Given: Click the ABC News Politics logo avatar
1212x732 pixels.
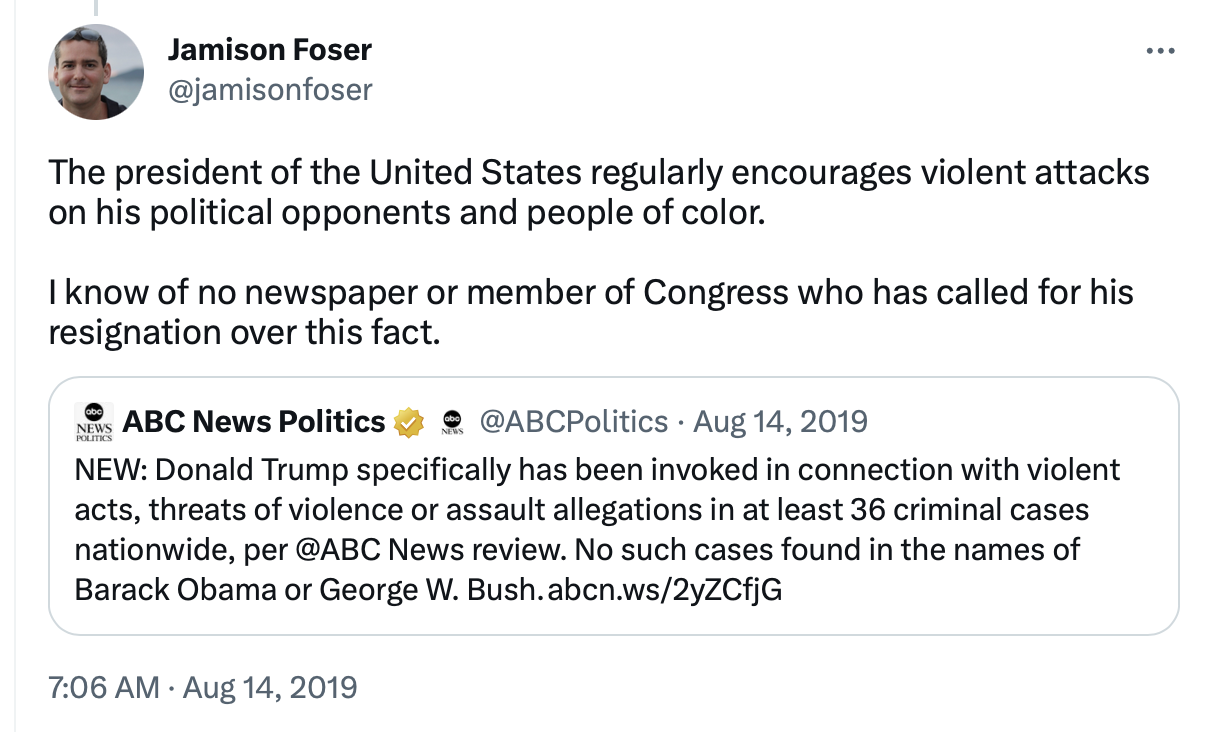Looking at the screenshot, I should [94, 422].
